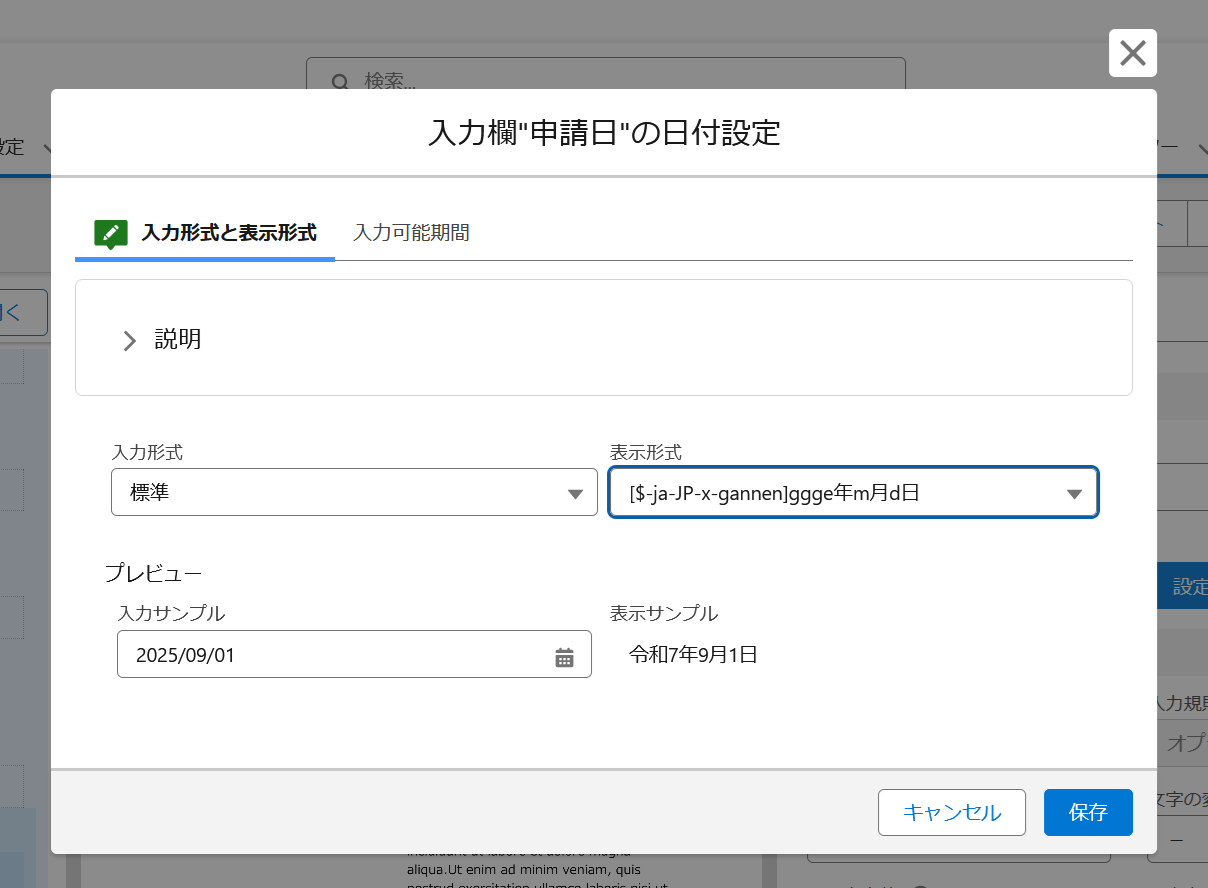Click the blue 設定 button at right edge

[1188, 587]
